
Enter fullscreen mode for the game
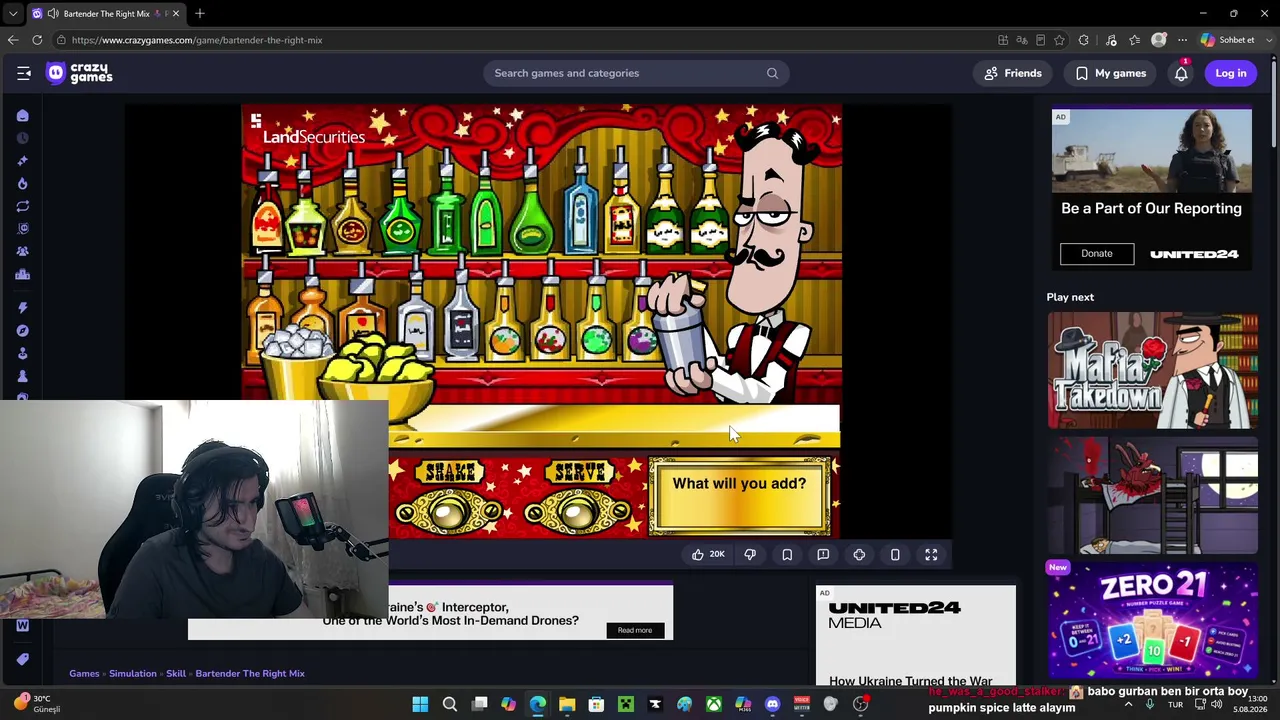point(931,554)
